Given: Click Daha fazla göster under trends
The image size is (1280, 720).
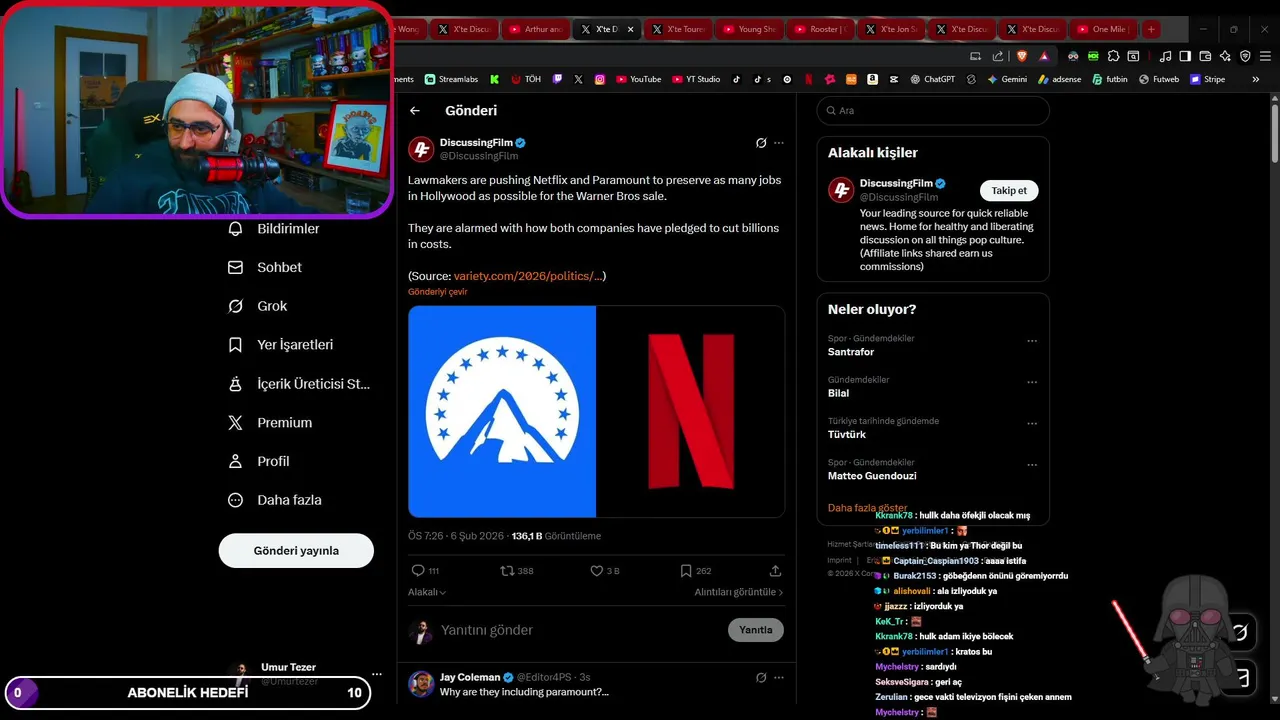Looking at the screenshot, I should coord(868,508).
